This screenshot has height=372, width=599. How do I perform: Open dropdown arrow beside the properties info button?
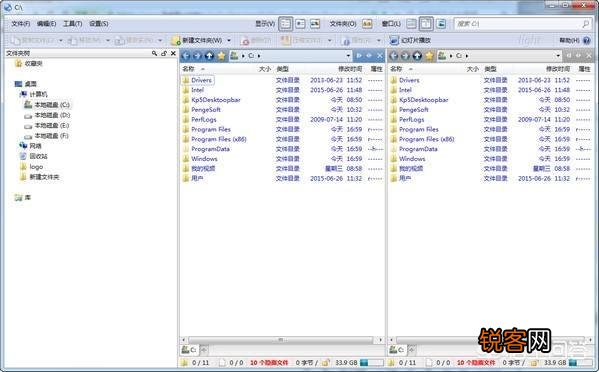[x=379, y=40]
